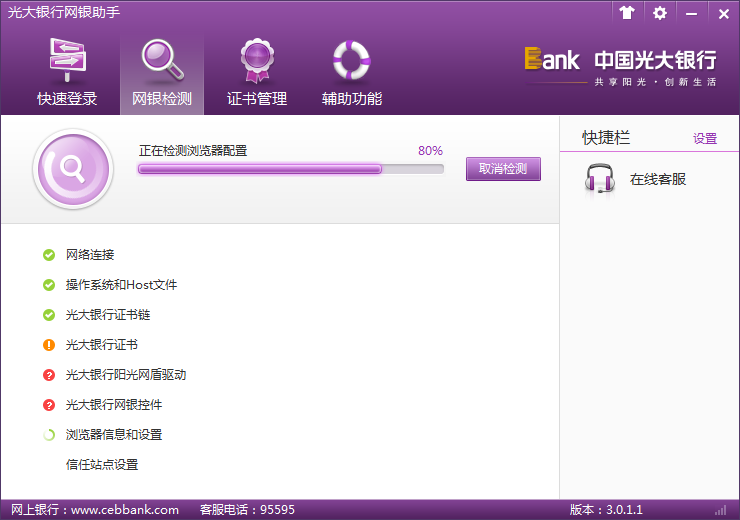
Task: Select the 网银检测 magnifier icon
Action: (161, 62)
